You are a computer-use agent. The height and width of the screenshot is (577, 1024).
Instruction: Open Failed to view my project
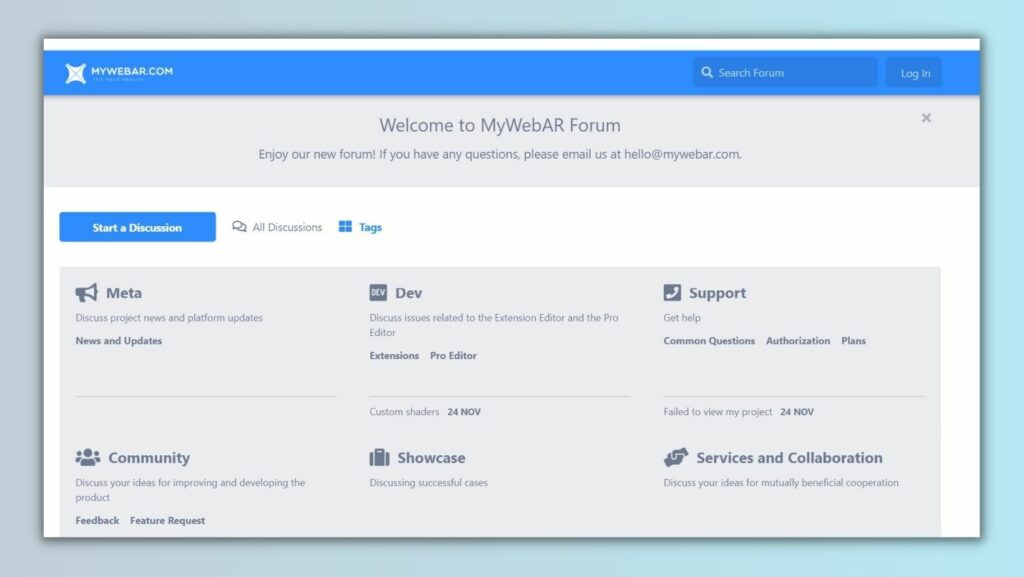[x=717, y=412]
